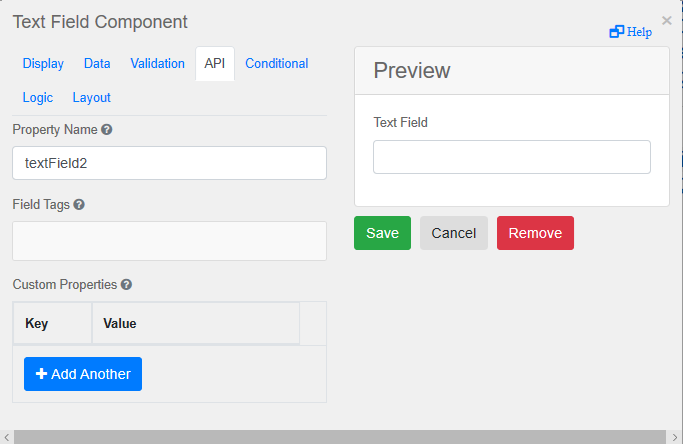
Task: Add another custom property row
Action: click(83, 374)
